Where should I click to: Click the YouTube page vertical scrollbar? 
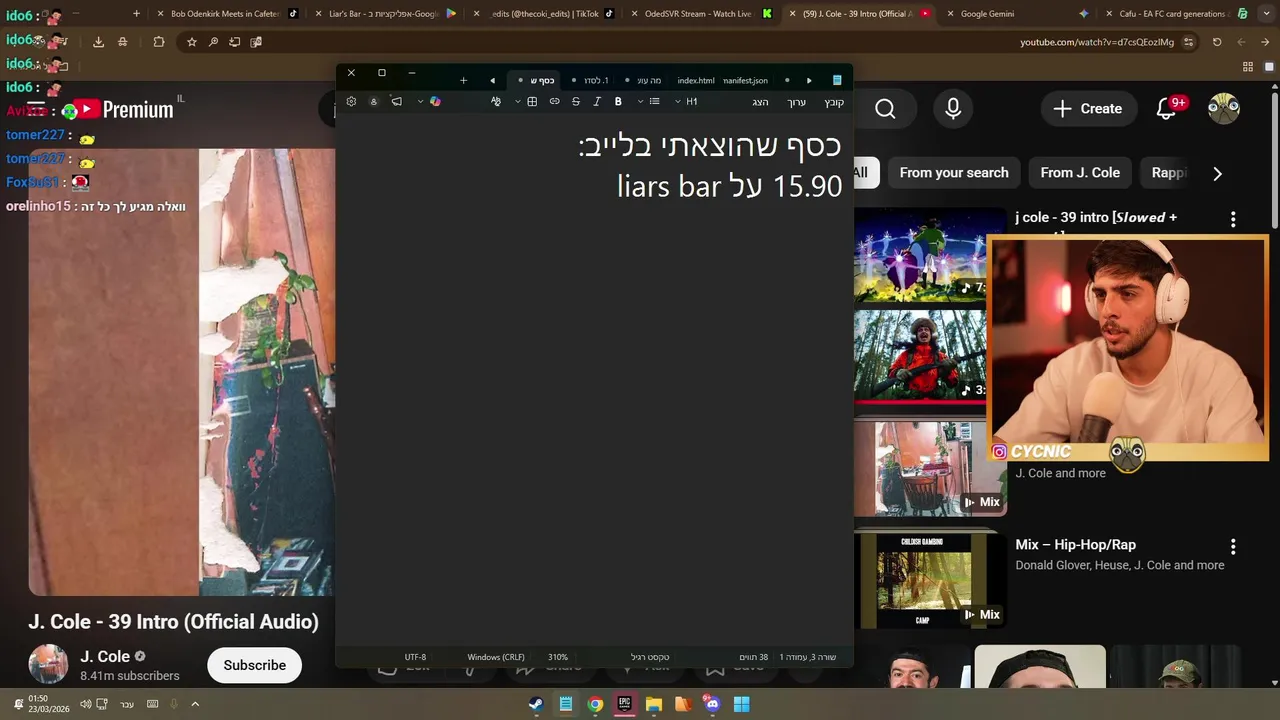tap(1274, 160)
